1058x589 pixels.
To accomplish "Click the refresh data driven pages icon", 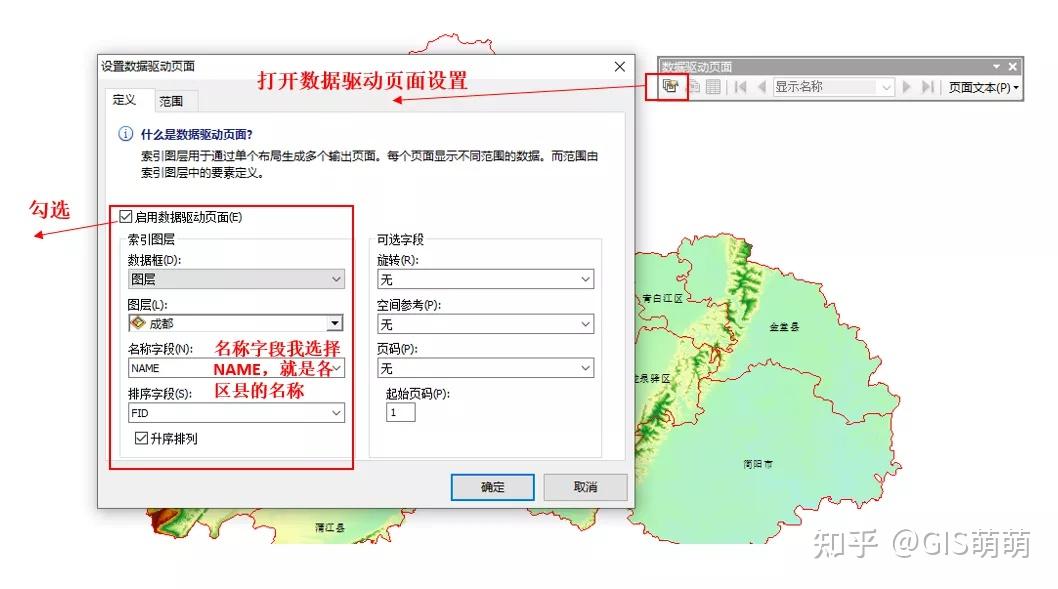I will tap(694, 86).
